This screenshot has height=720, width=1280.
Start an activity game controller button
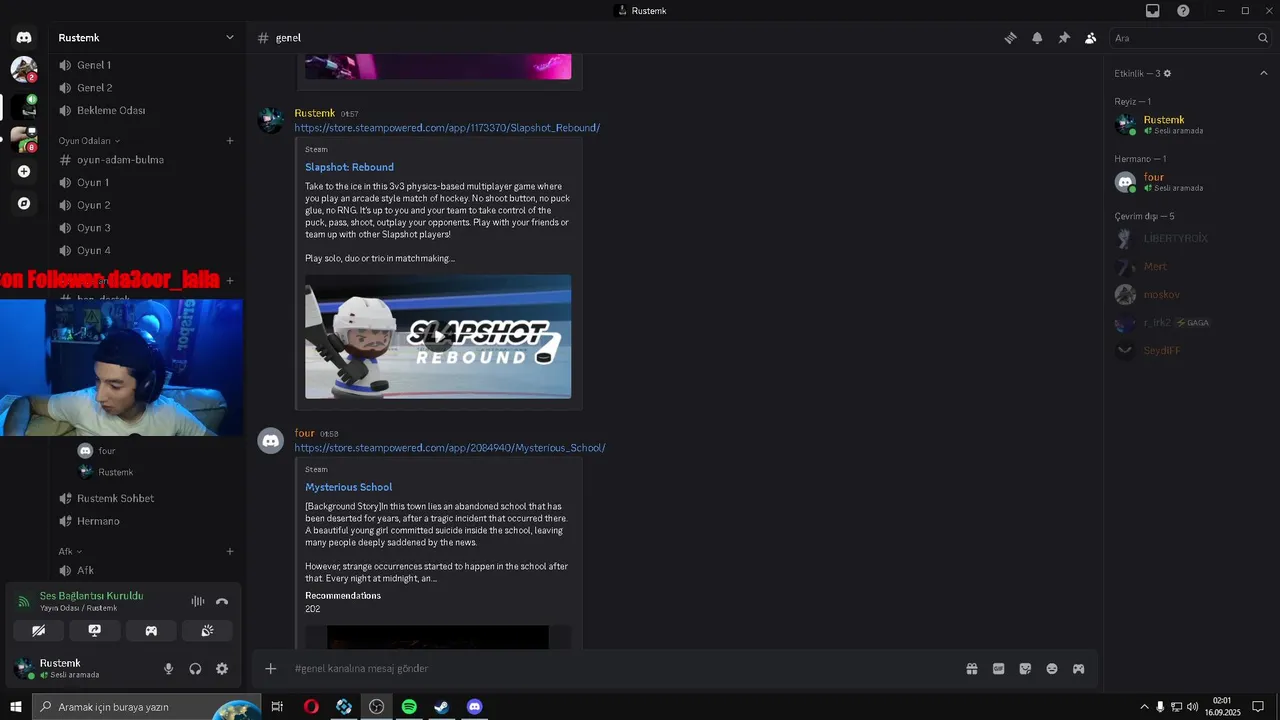[x=151, y=631]
